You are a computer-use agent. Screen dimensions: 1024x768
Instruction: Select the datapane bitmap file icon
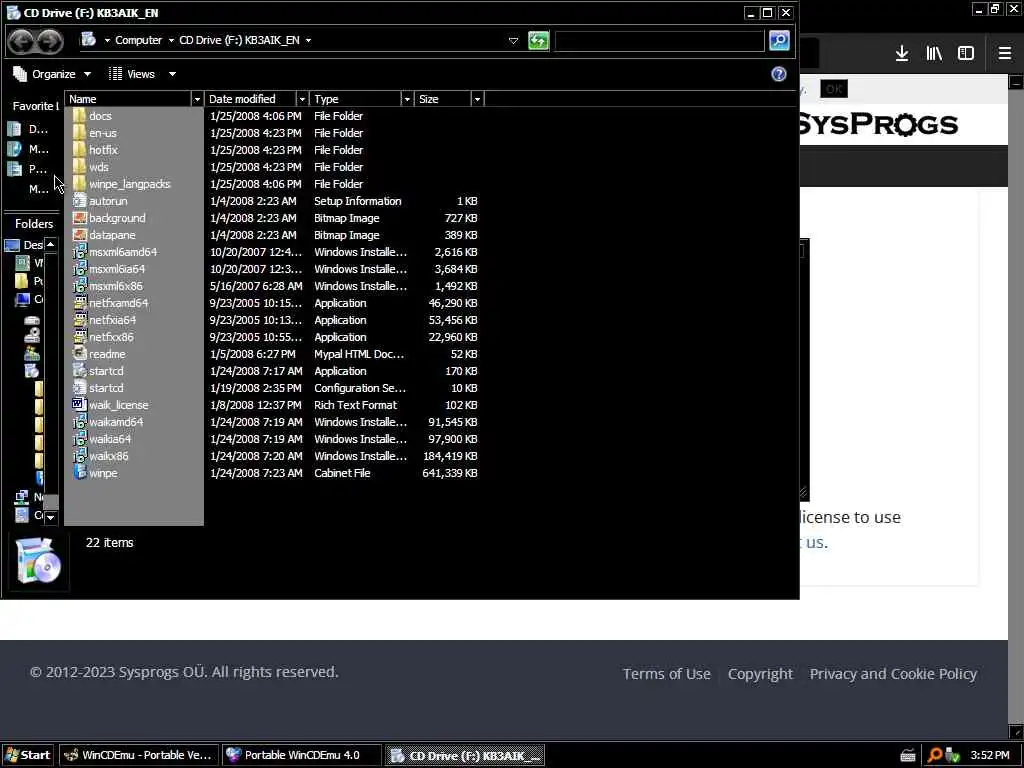pyautogui.click(x=80, y=235)
